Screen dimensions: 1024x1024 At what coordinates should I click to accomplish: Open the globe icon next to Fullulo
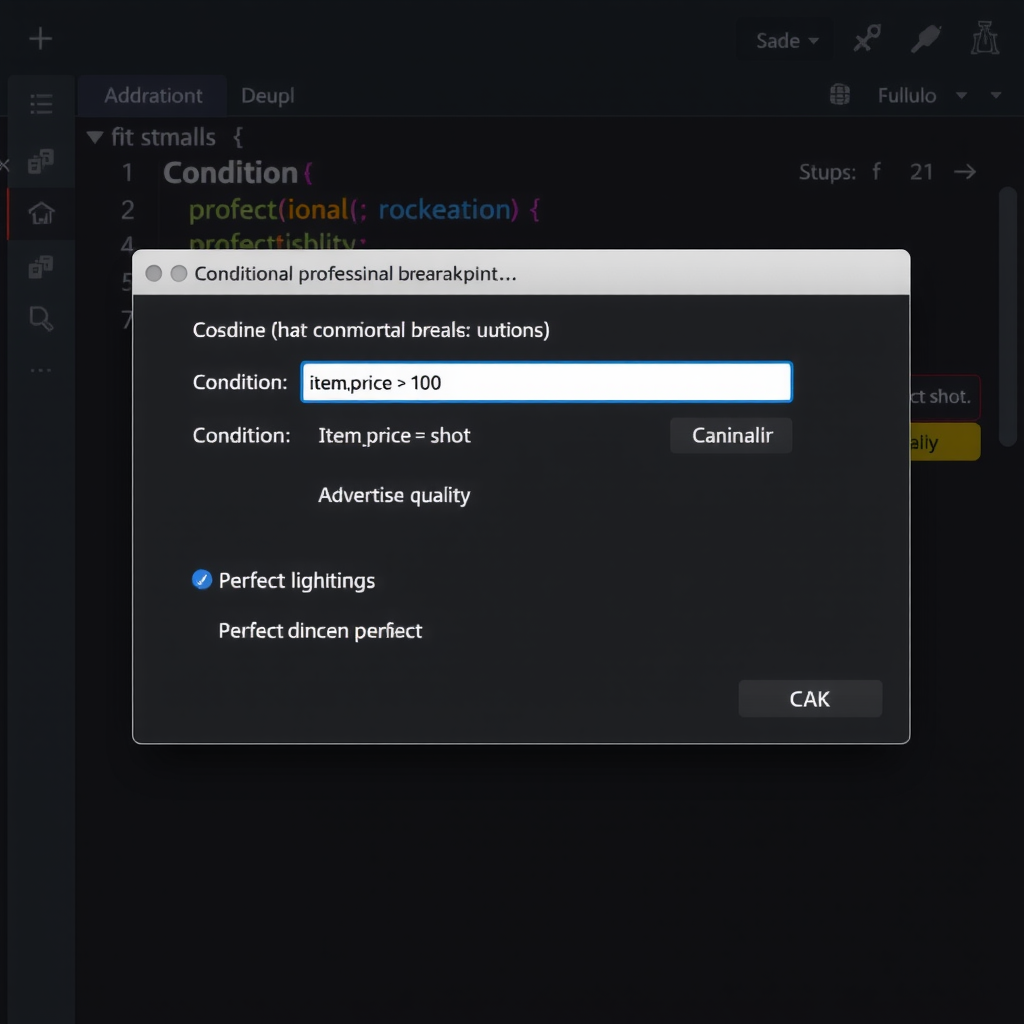pyautogui.click(x=839, y=95)
